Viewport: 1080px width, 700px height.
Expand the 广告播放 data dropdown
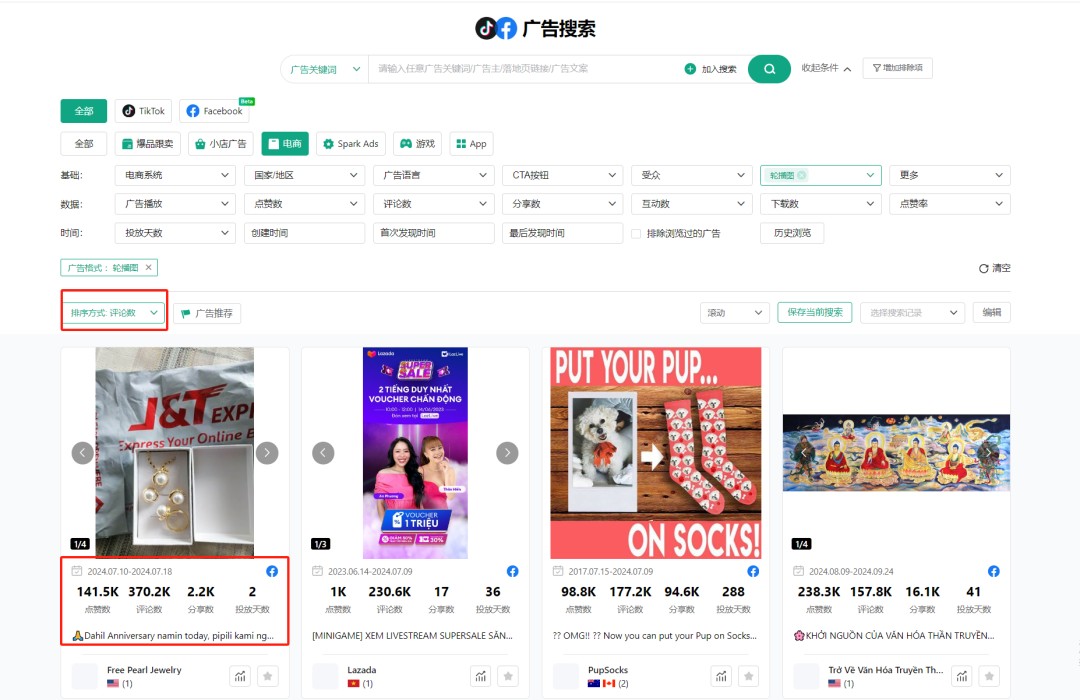pos(175,204)
